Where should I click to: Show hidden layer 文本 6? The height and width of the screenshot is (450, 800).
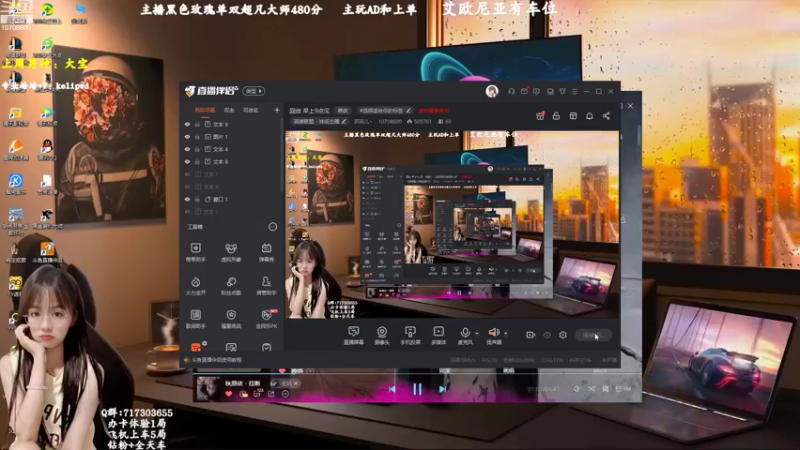pos(187,187)
